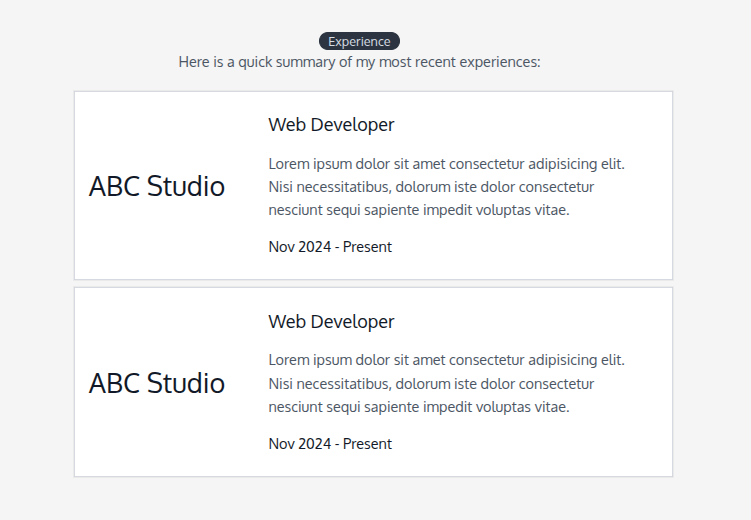Click the Lorem ipsum description in first card
751x520 pixels.
pos(446,187)
